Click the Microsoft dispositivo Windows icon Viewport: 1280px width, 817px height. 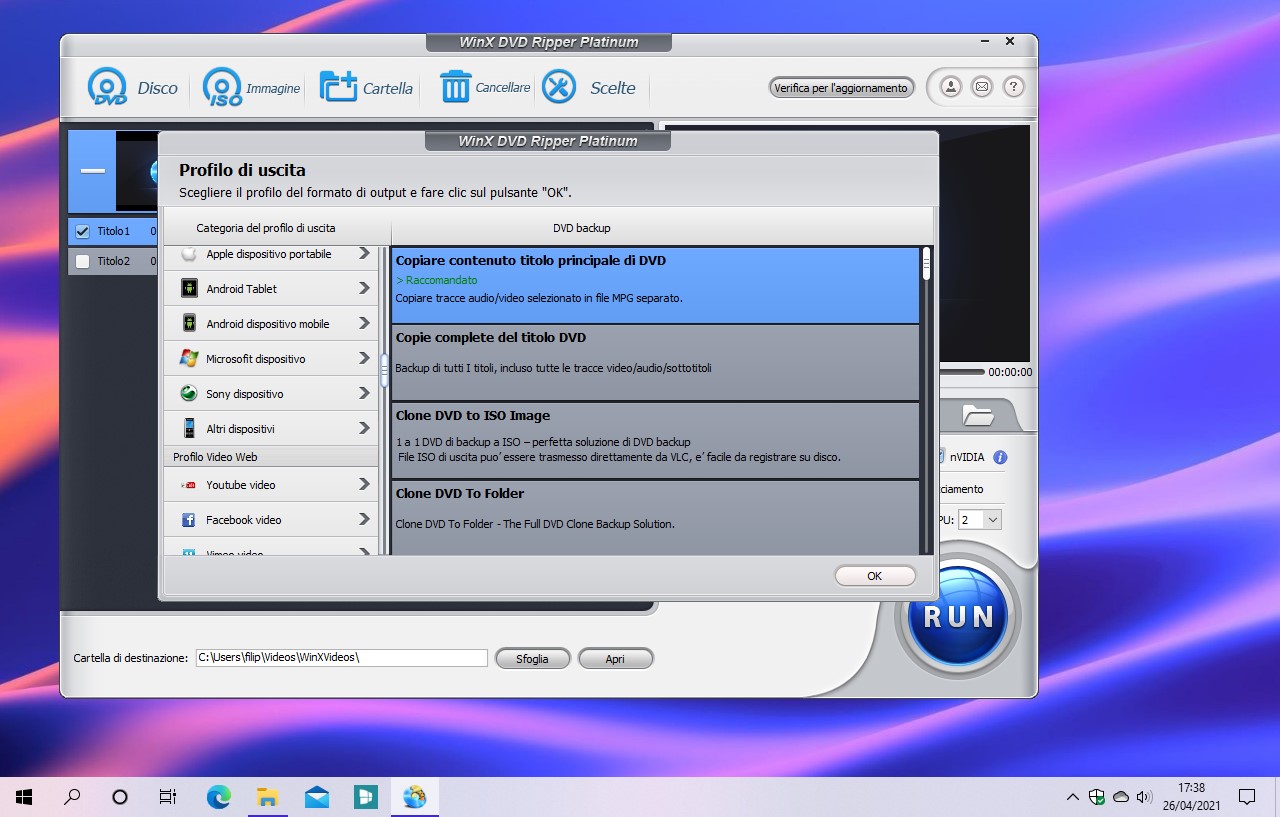189,358
